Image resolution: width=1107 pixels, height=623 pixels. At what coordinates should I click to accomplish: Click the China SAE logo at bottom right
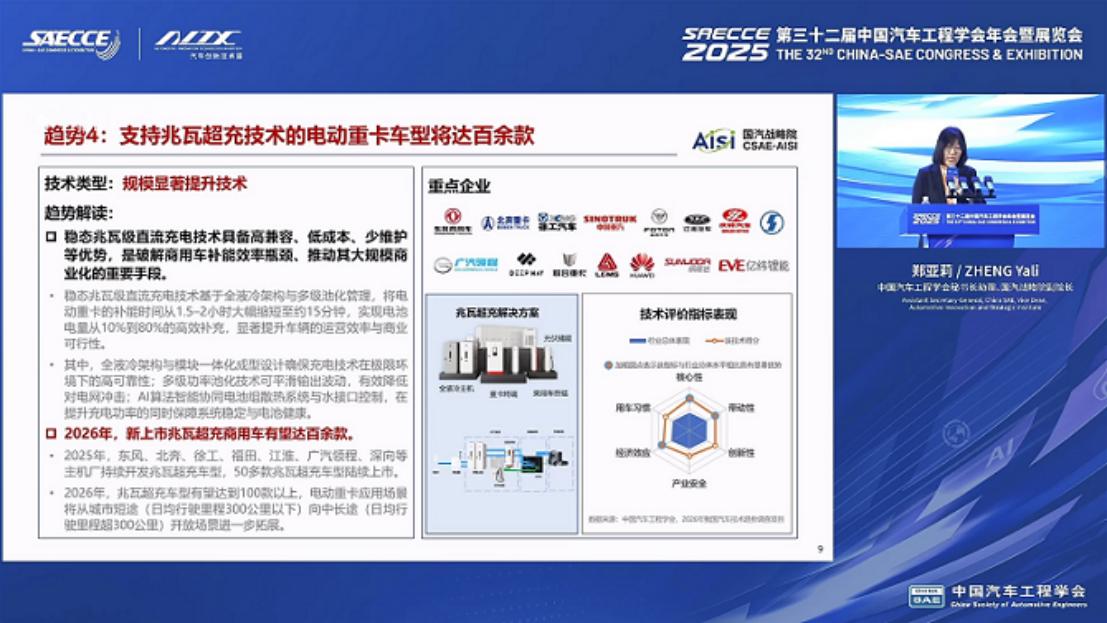coord(996,595)
